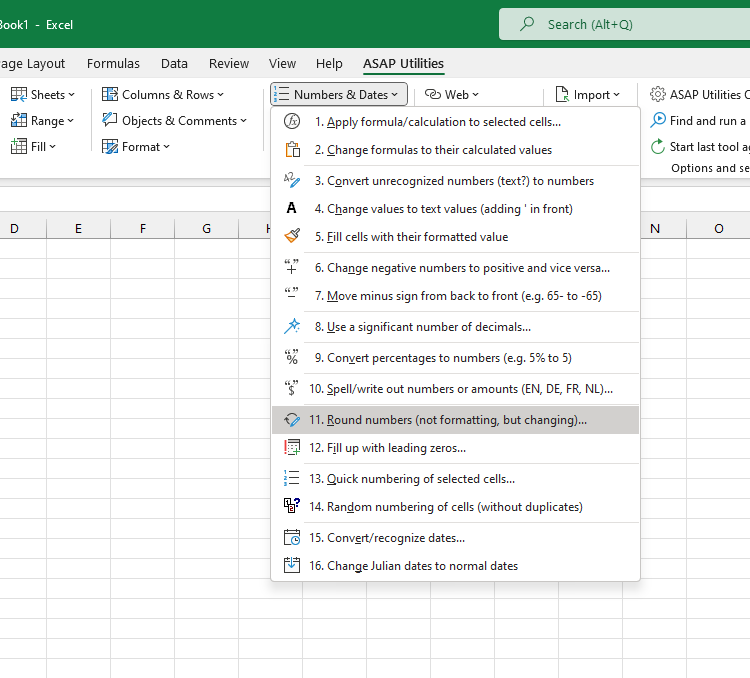Click the percent icon for Convert percentages
This screenshot has height=678, width=750.
[291, 357]
